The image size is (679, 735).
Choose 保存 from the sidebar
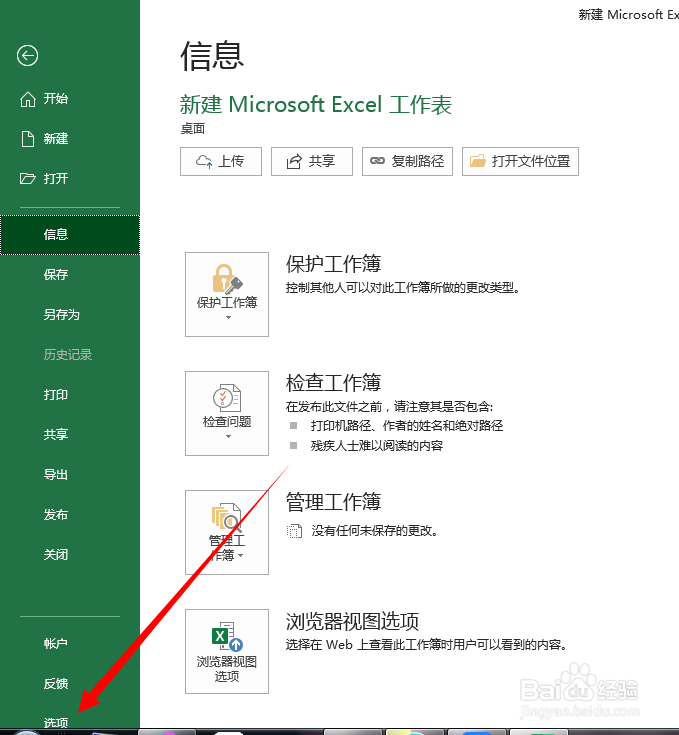point(56,275)
